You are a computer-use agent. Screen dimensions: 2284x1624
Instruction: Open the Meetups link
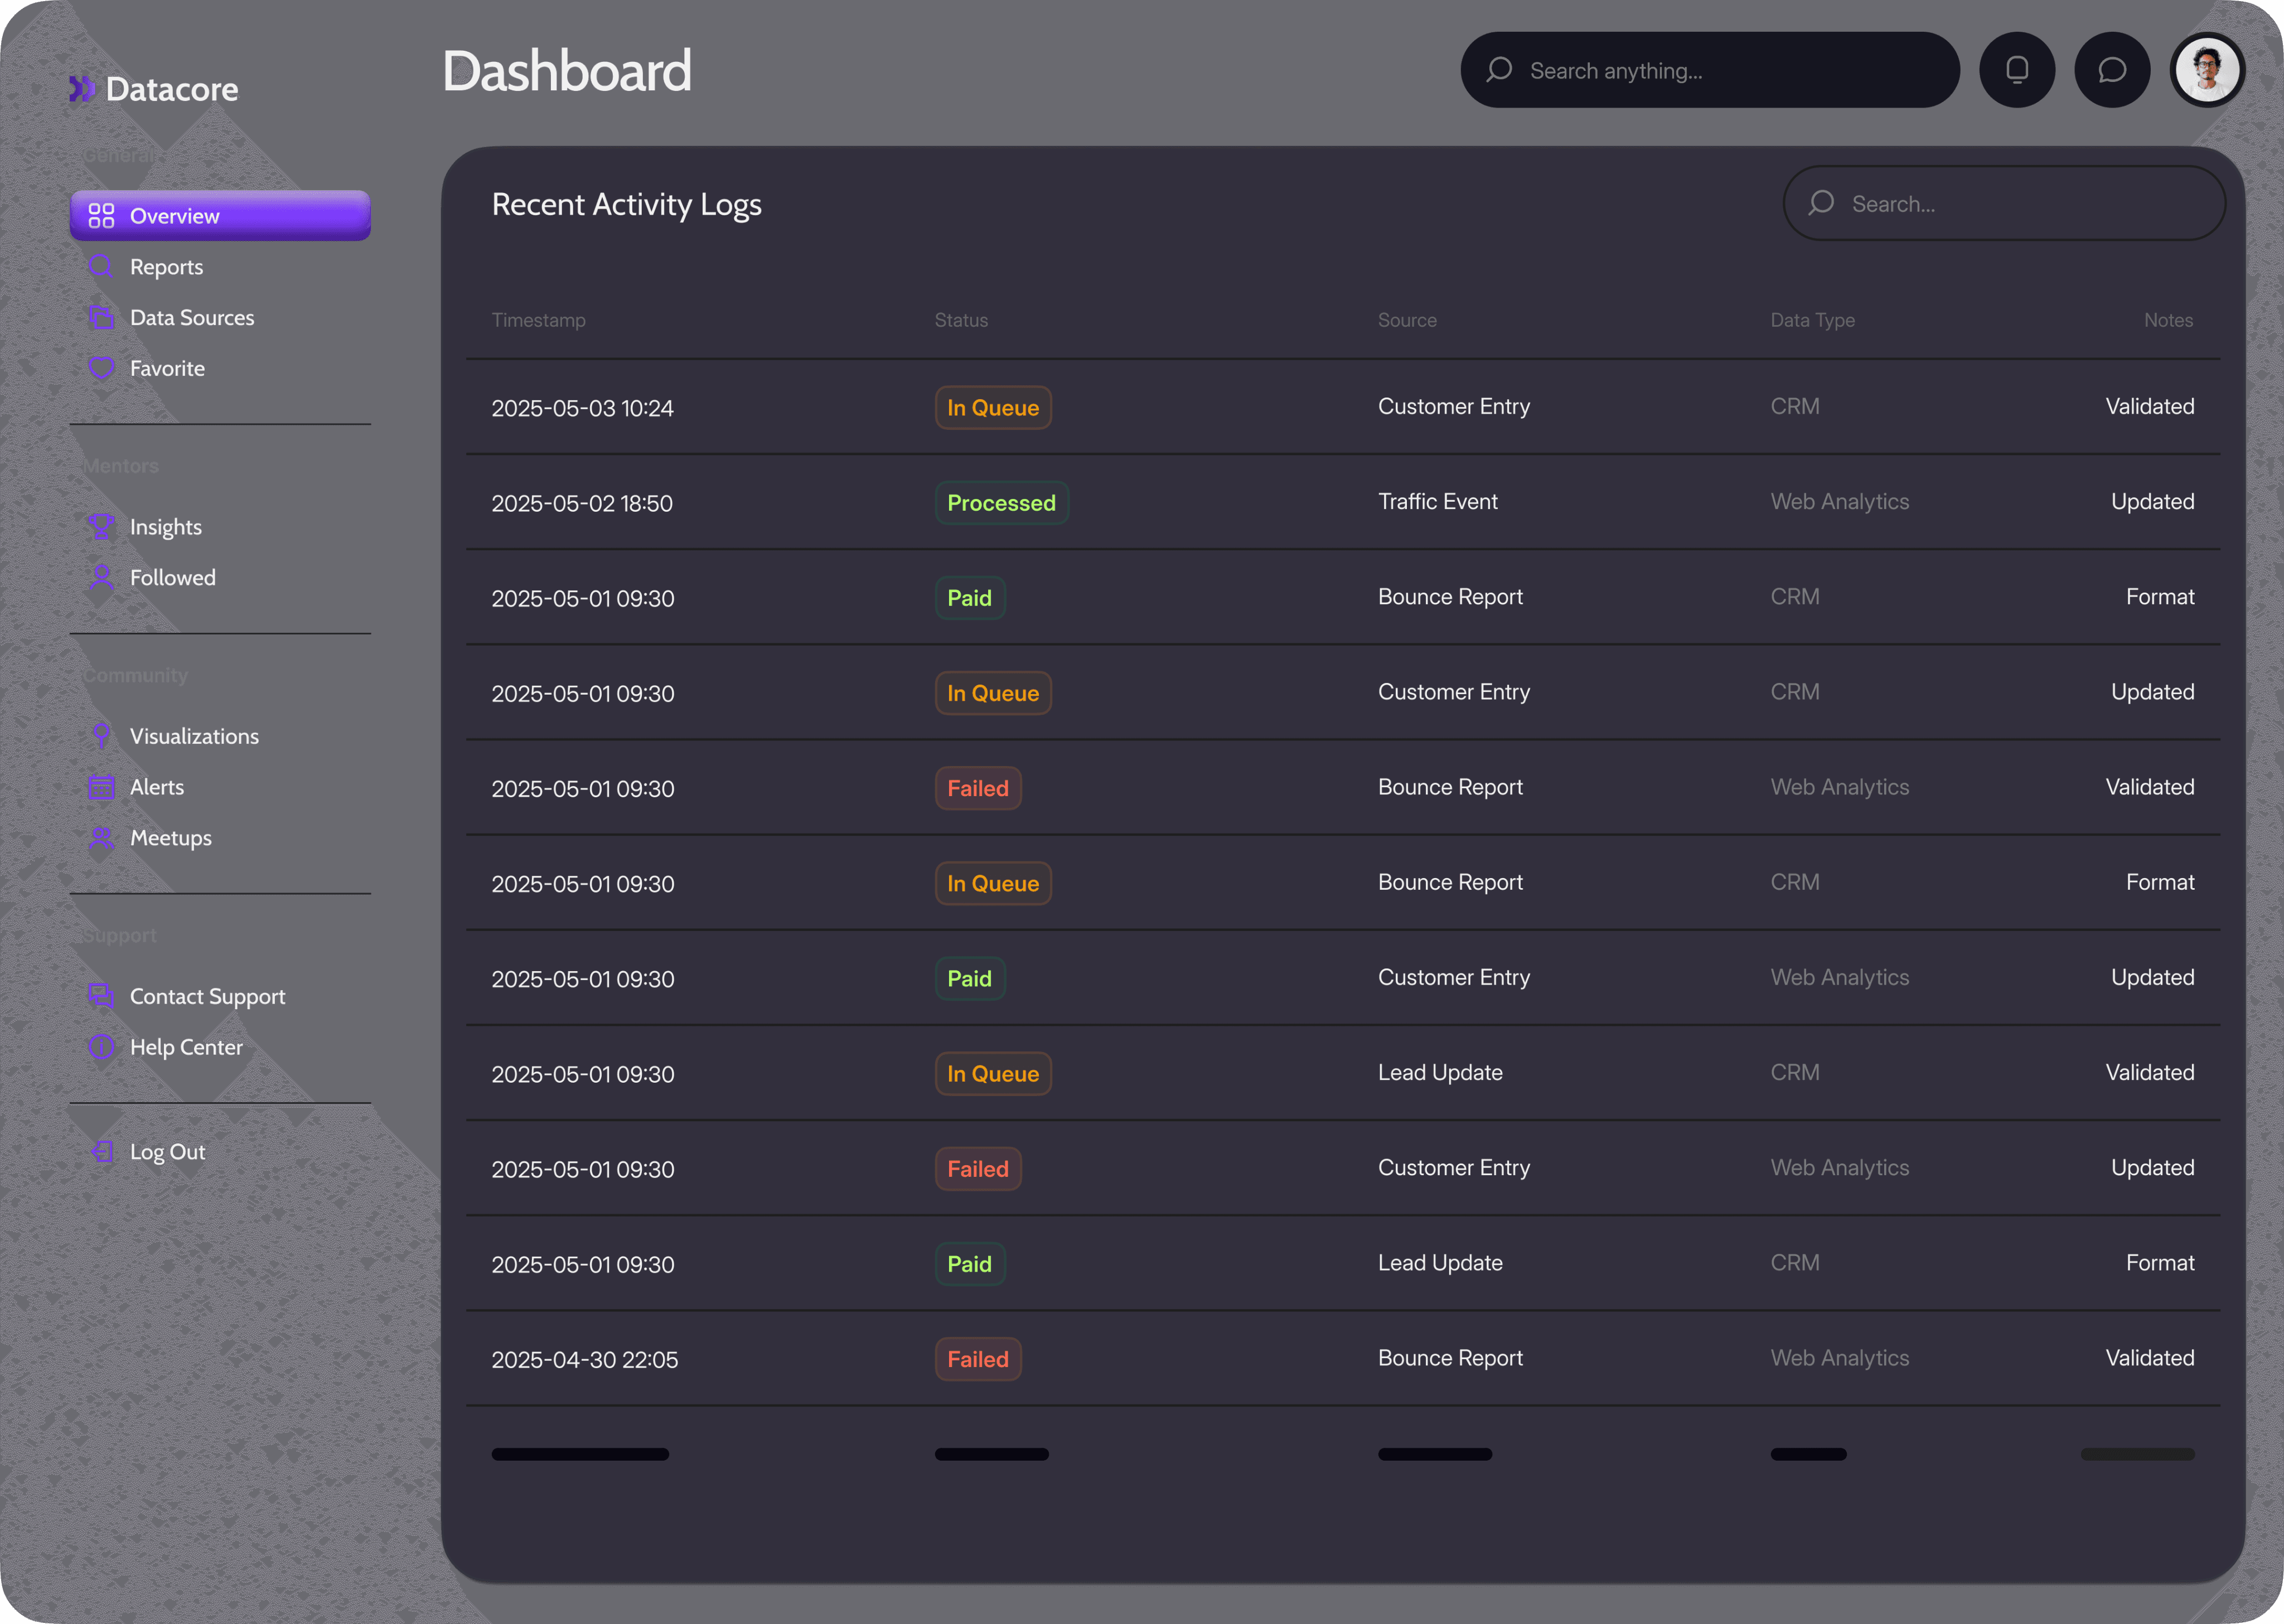pyautogui.click(x=220, y=838)
